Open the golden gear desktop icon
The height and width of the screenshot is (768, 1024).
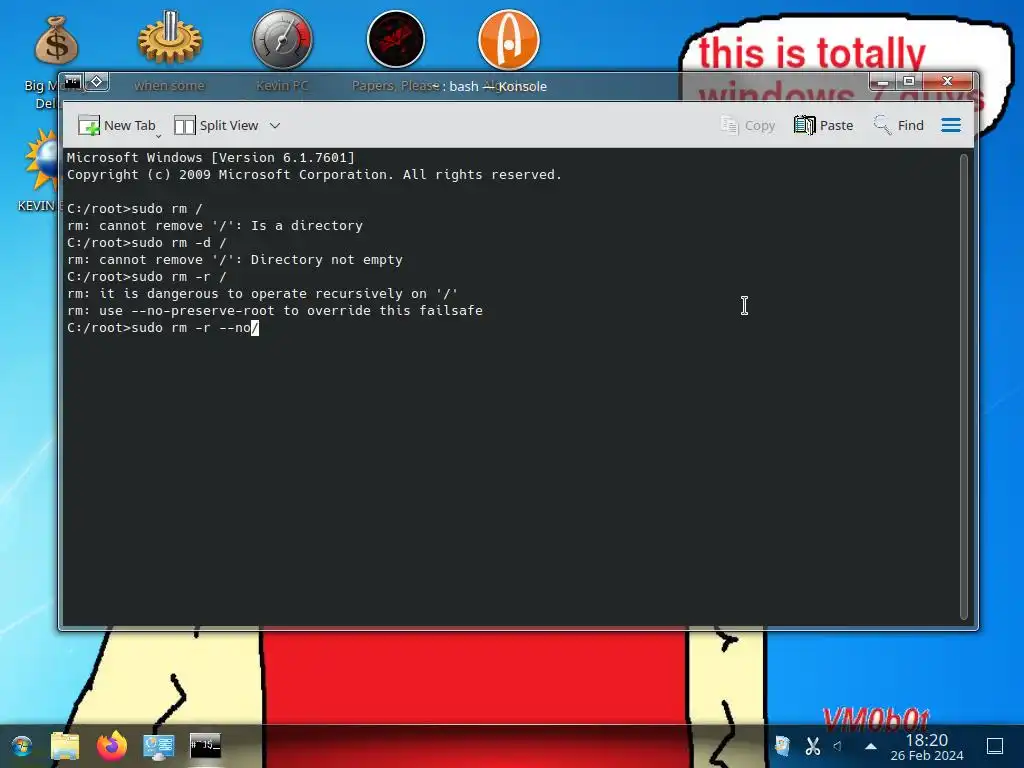pyautogui.click(x=169, y=38)
